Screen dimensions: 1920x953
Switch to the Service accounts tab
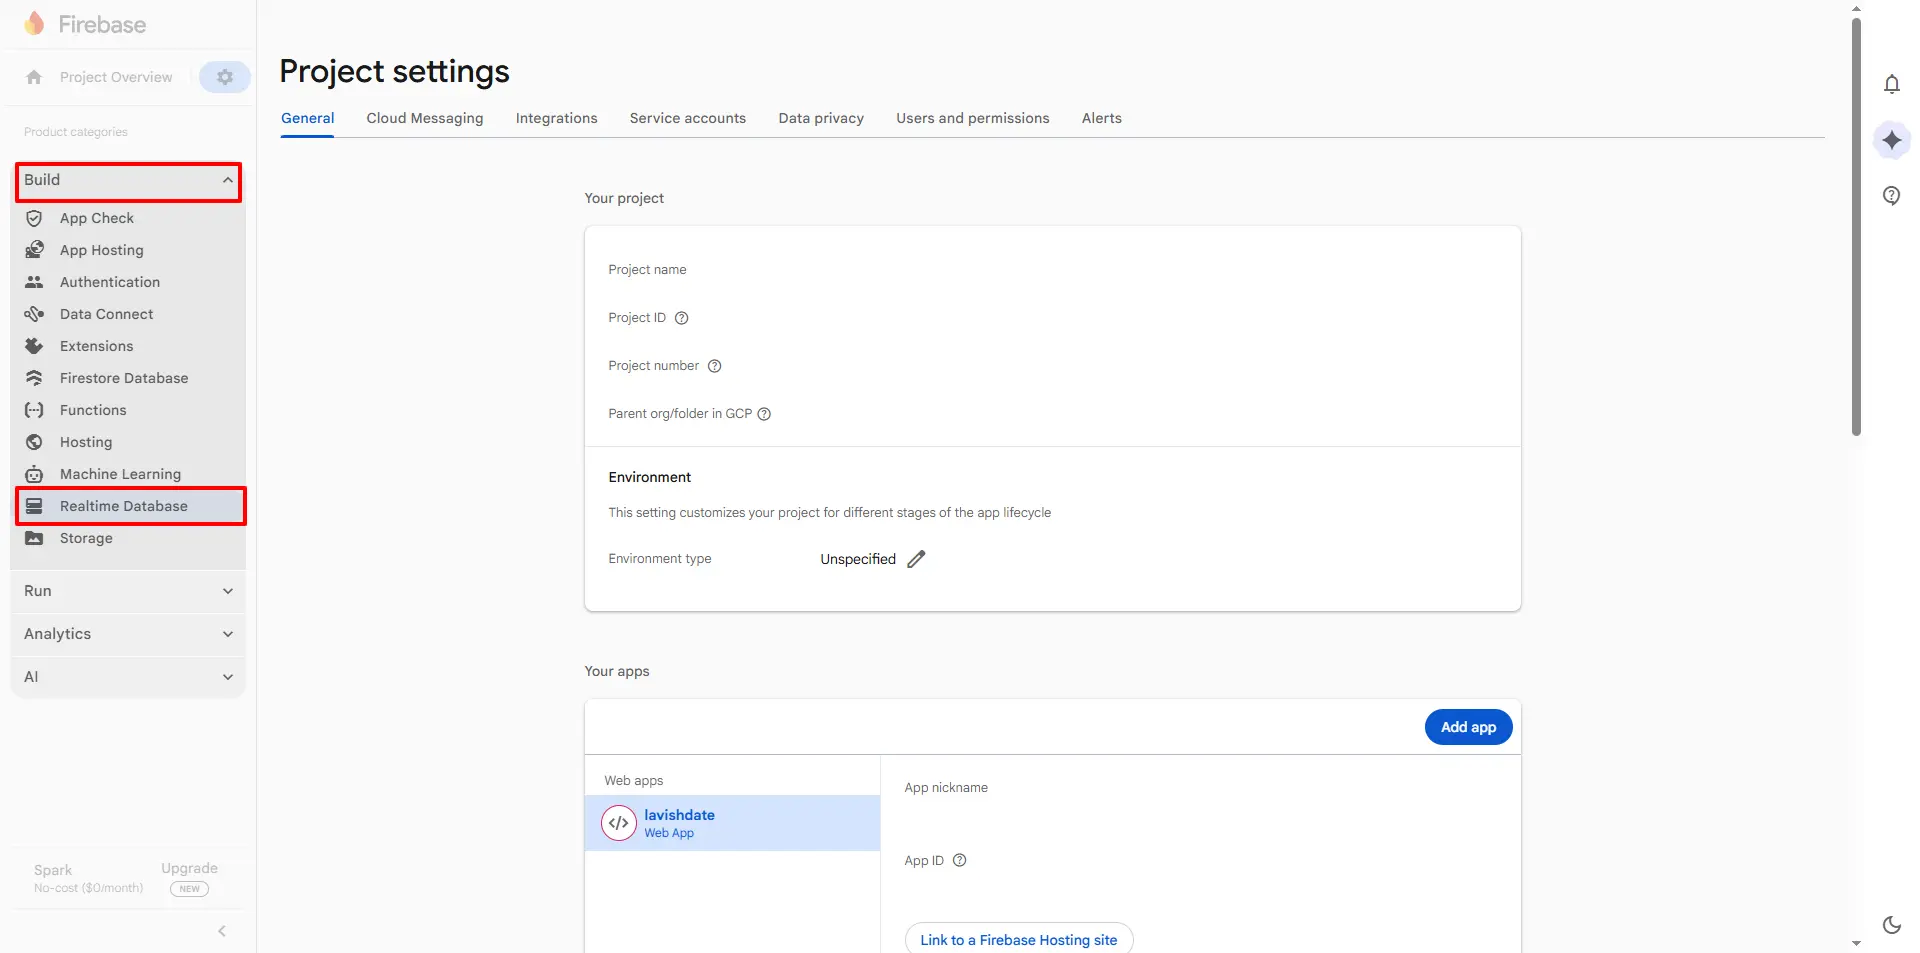coord(687,118)
